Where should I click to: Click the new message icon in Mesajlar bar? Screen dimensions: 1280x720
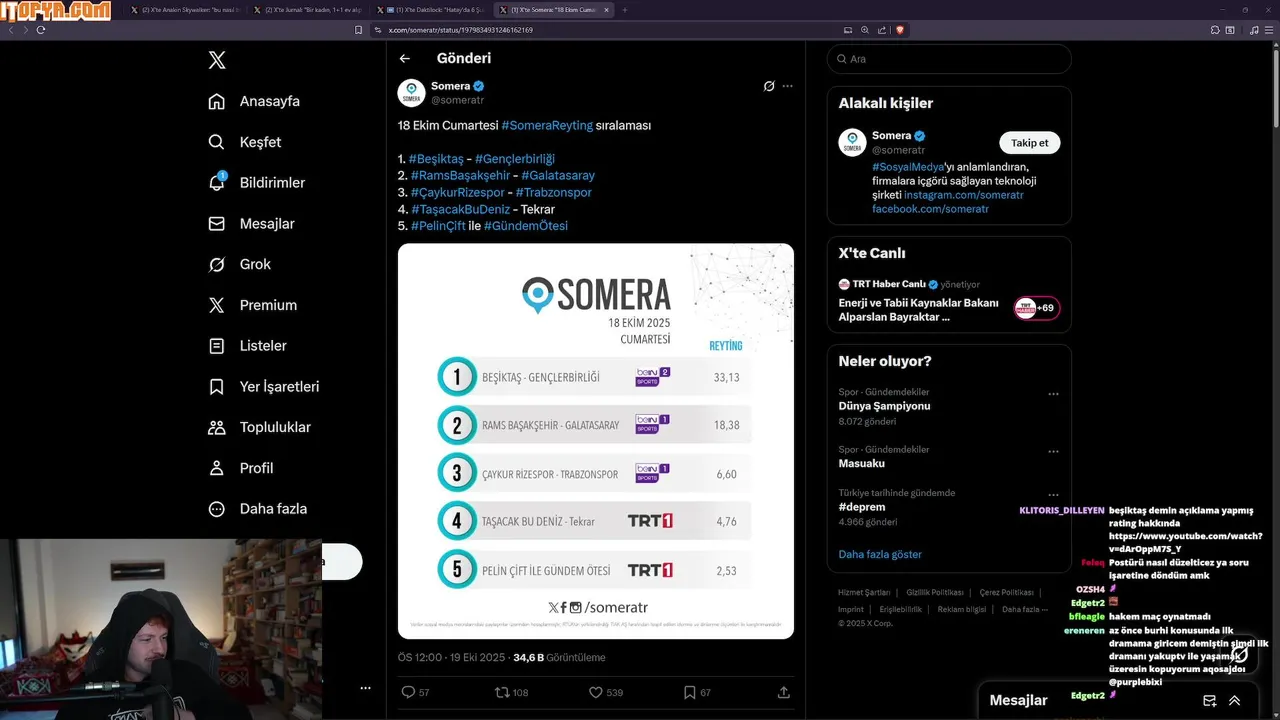tap(1209, 701)
